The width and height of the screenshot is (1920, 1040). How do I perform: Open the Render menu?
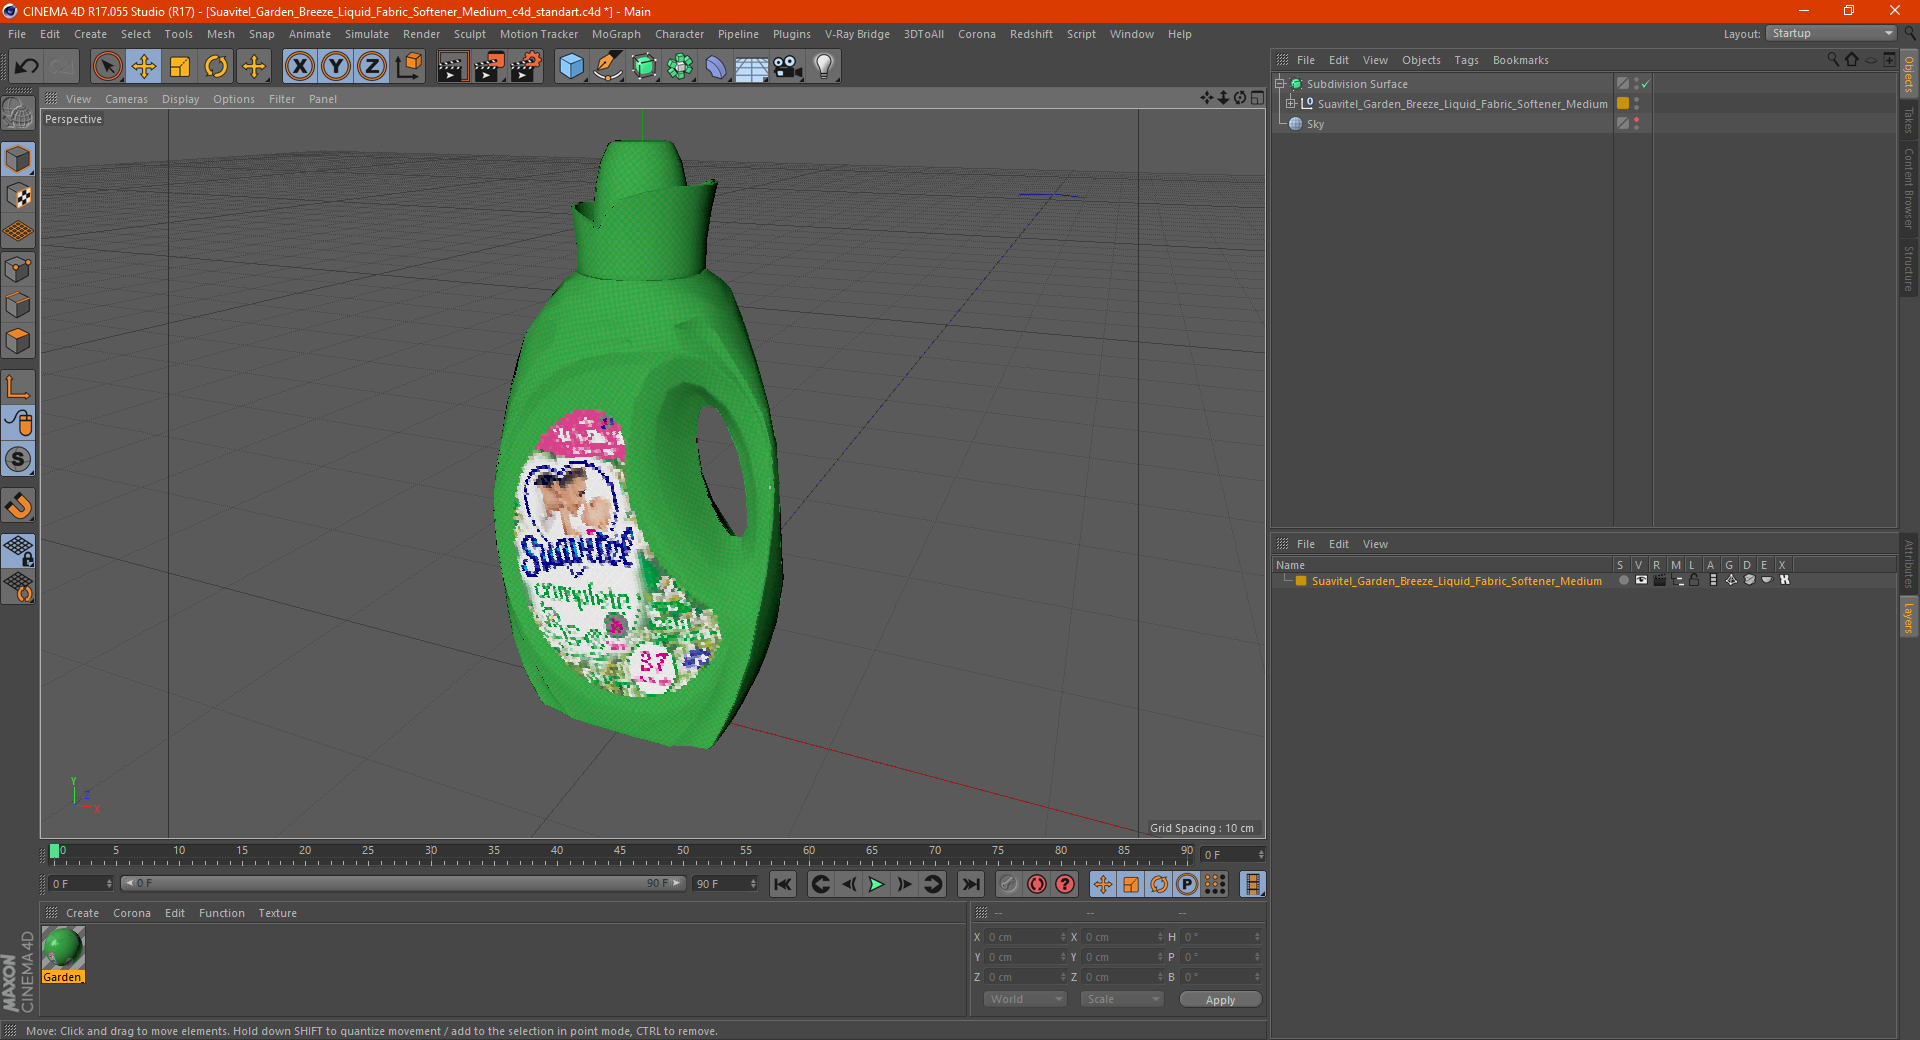(x=421, y=34)
